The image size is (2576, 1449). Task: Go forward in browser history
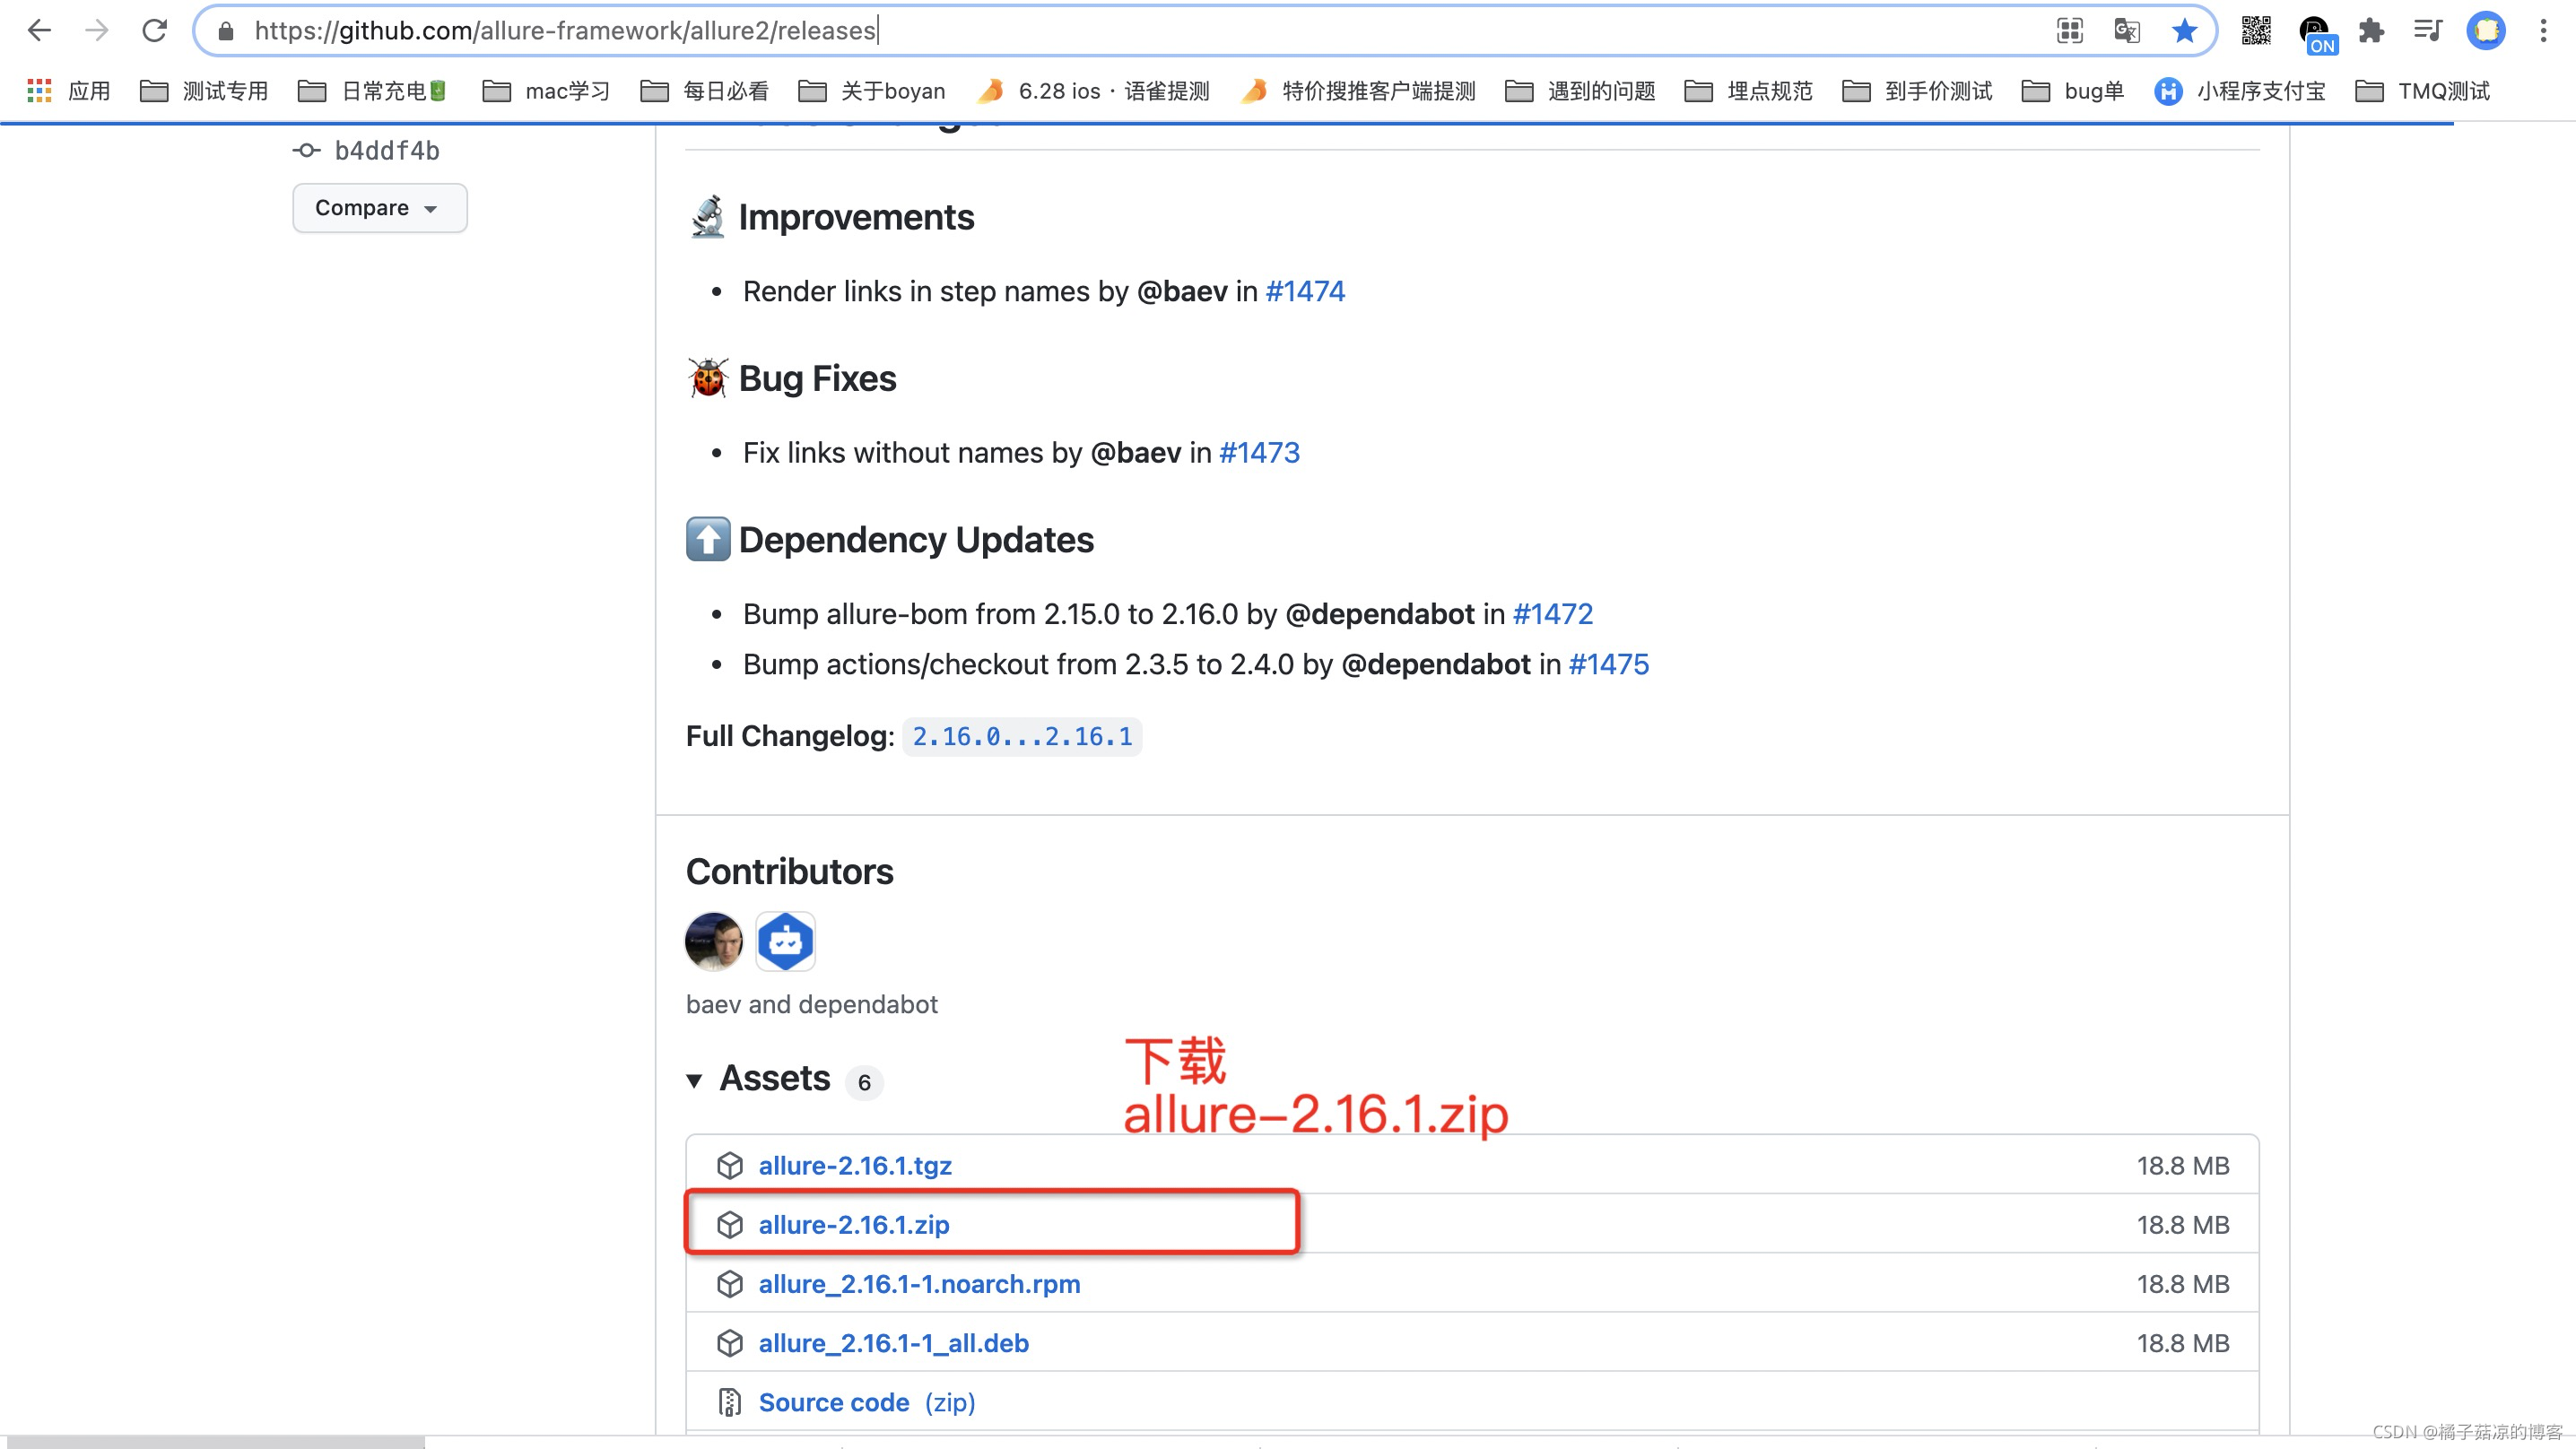tap(96, 30)
